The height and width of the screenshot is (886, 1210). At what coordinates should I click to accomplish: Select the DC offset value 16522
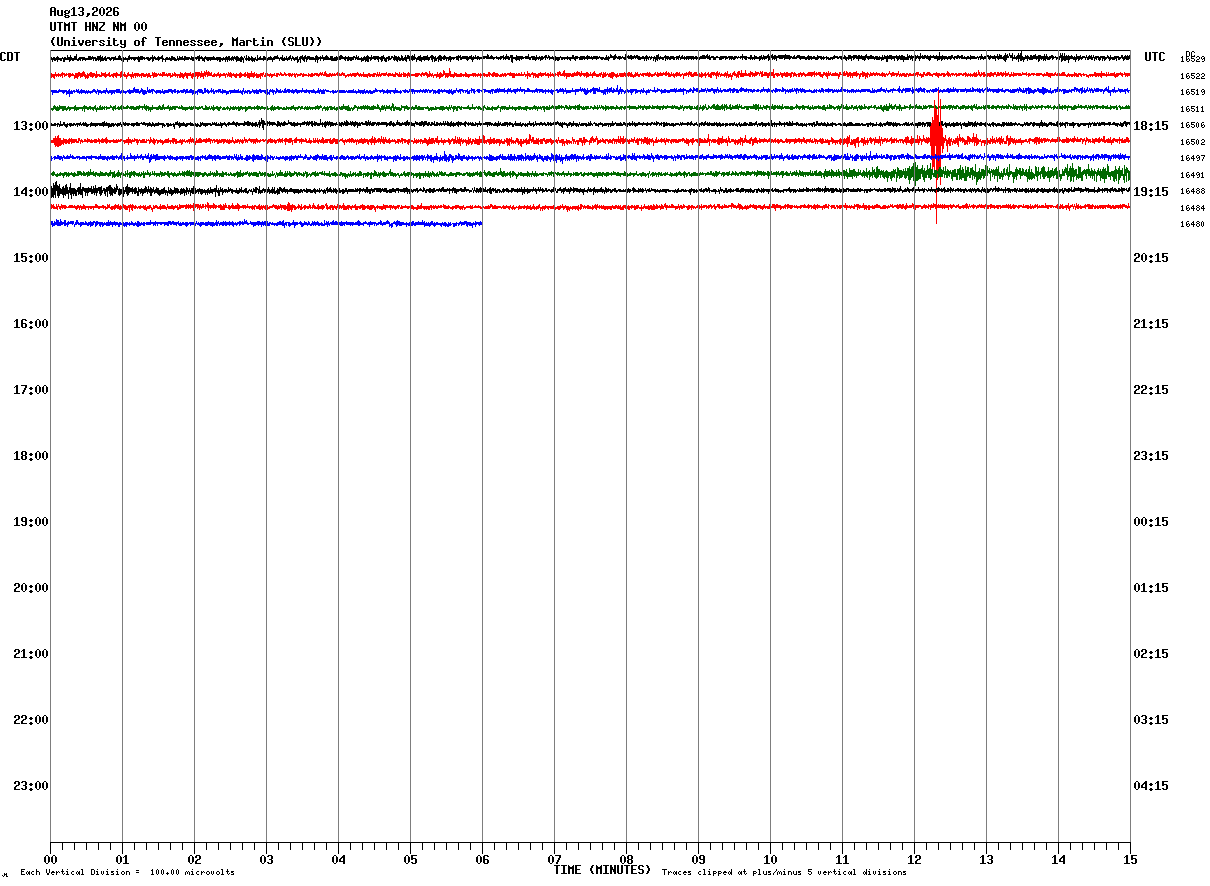point(1192,76)
